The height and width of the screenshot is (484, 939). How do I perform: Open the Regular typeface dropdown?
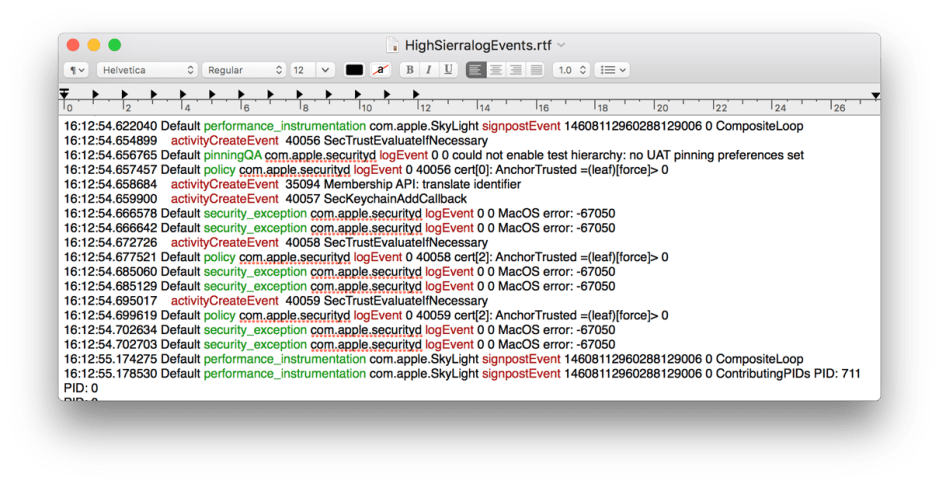pos(244,70)
